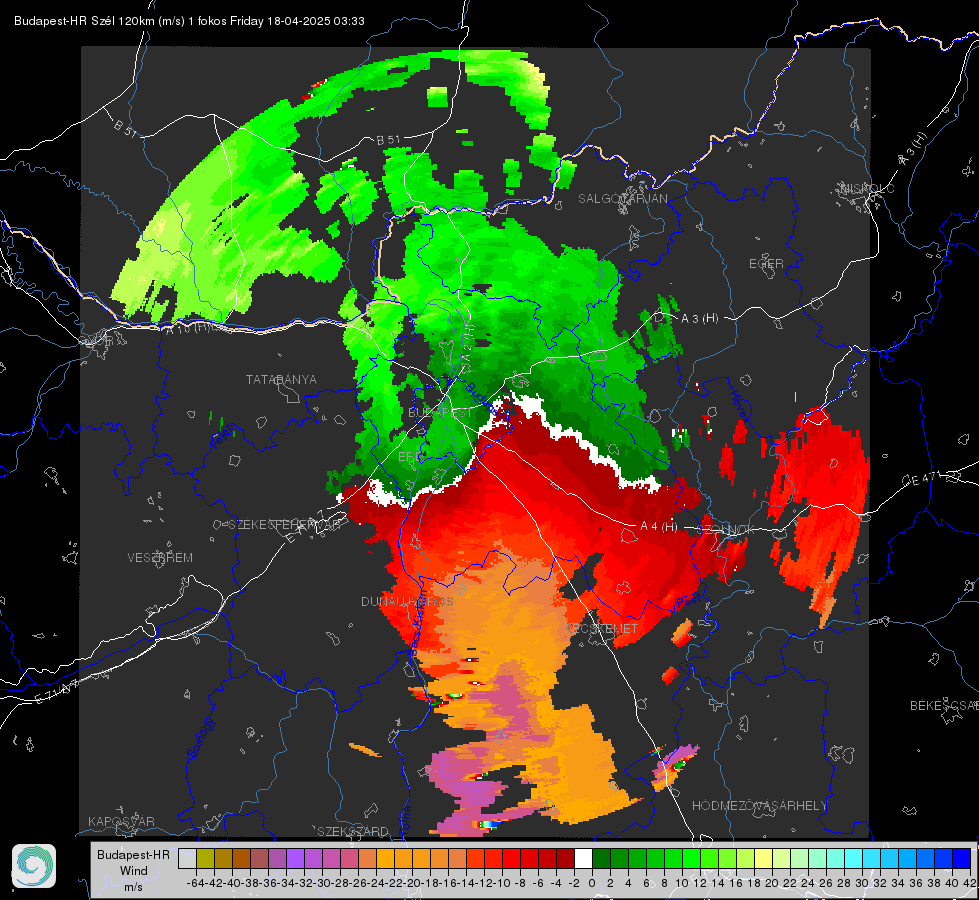979x900 pixels.
Task: Click the spiral weather service logo
Action: click(34, 866)
